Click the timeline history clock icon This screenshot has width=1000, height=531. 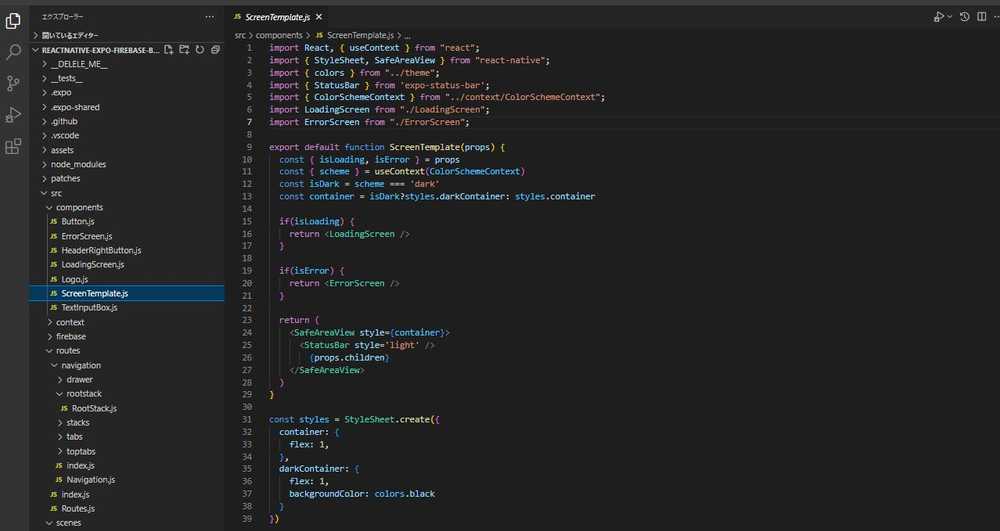[965, 17]
